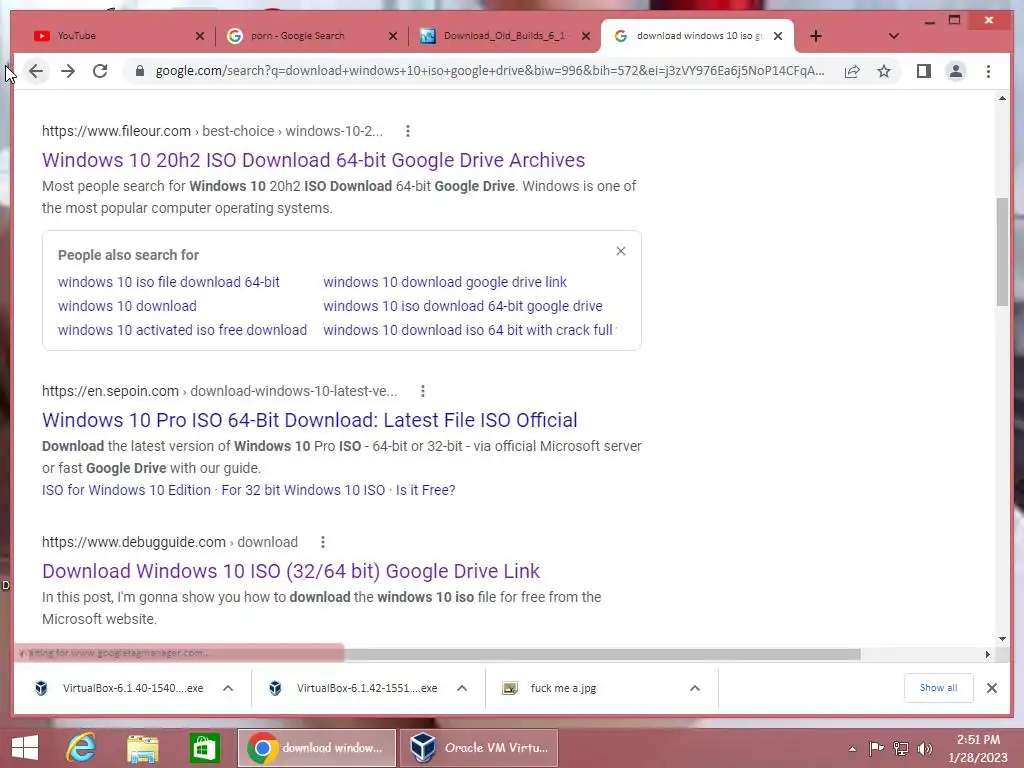Click the windows 10 download suggestion

(127, 306)
